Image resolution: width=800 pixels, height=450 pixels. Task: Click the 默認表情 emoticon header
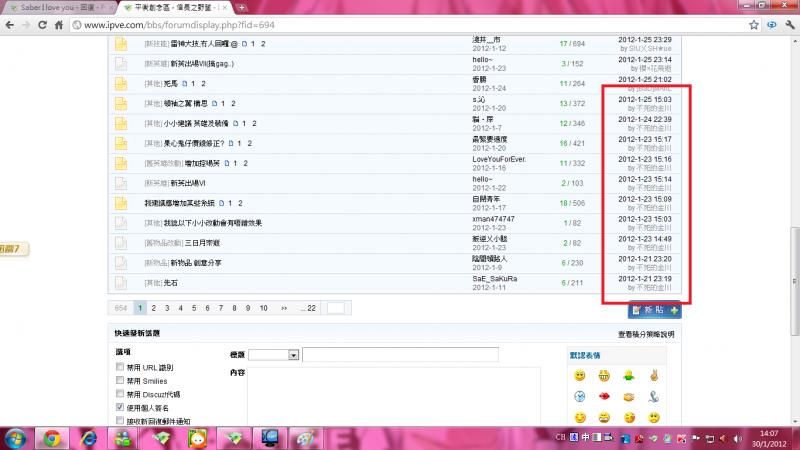[x=585, y=356]
